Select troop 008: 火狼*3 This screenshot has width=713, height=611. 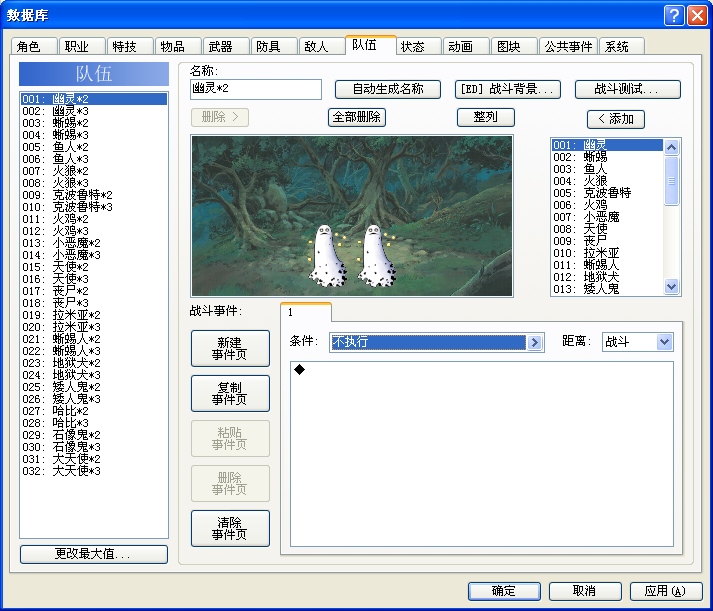pos(94,183)
